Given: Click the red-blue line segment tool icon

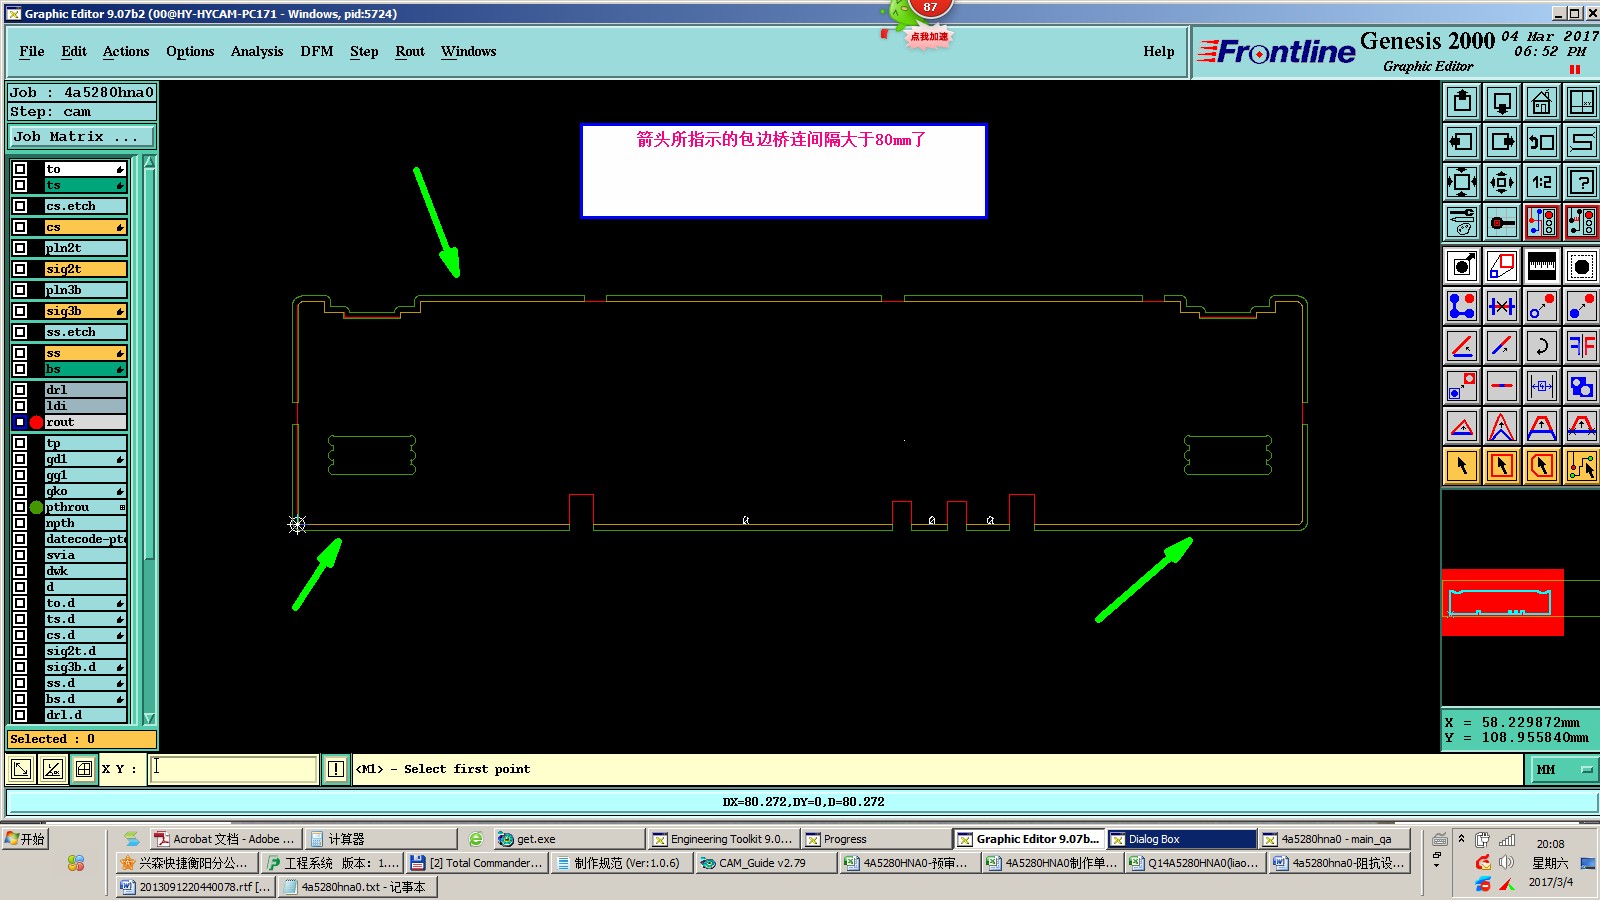Looking at the screenshot, I should point(1502,346).
